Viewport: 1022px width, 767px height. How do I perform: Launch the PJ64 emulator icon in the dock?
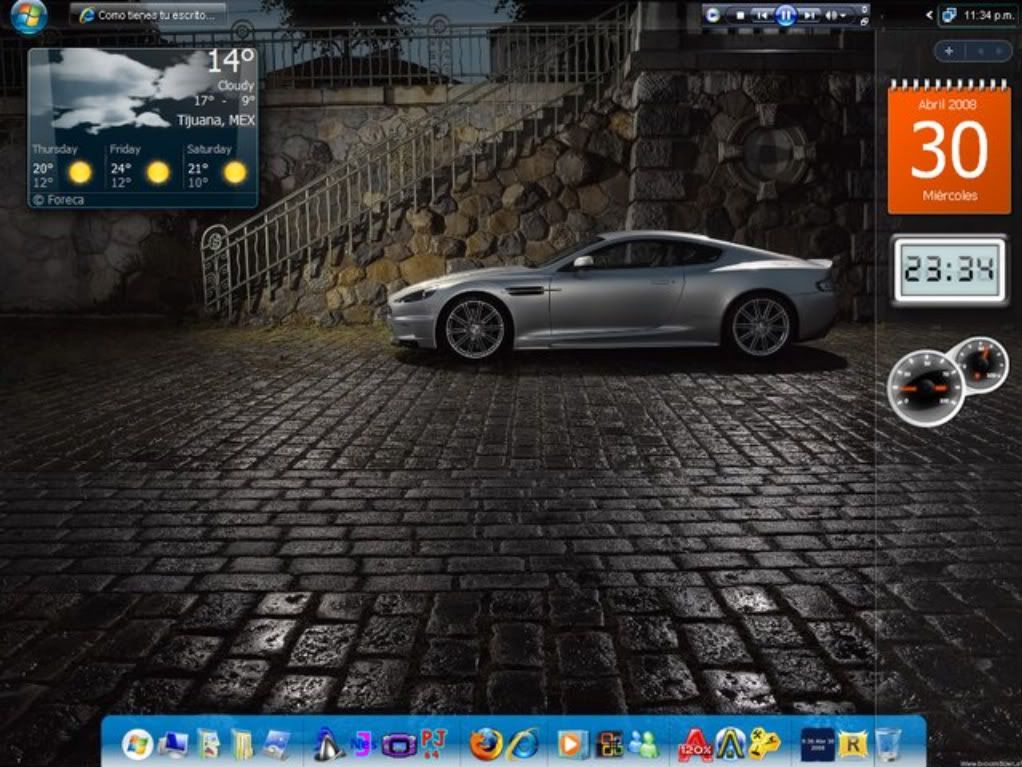click(434, 744)
